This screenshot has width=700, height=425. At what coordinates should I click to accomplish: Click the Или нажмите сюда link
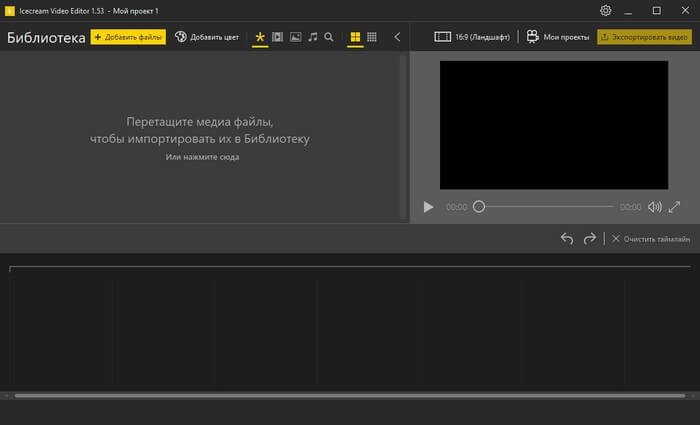click(x=202, y=157)
